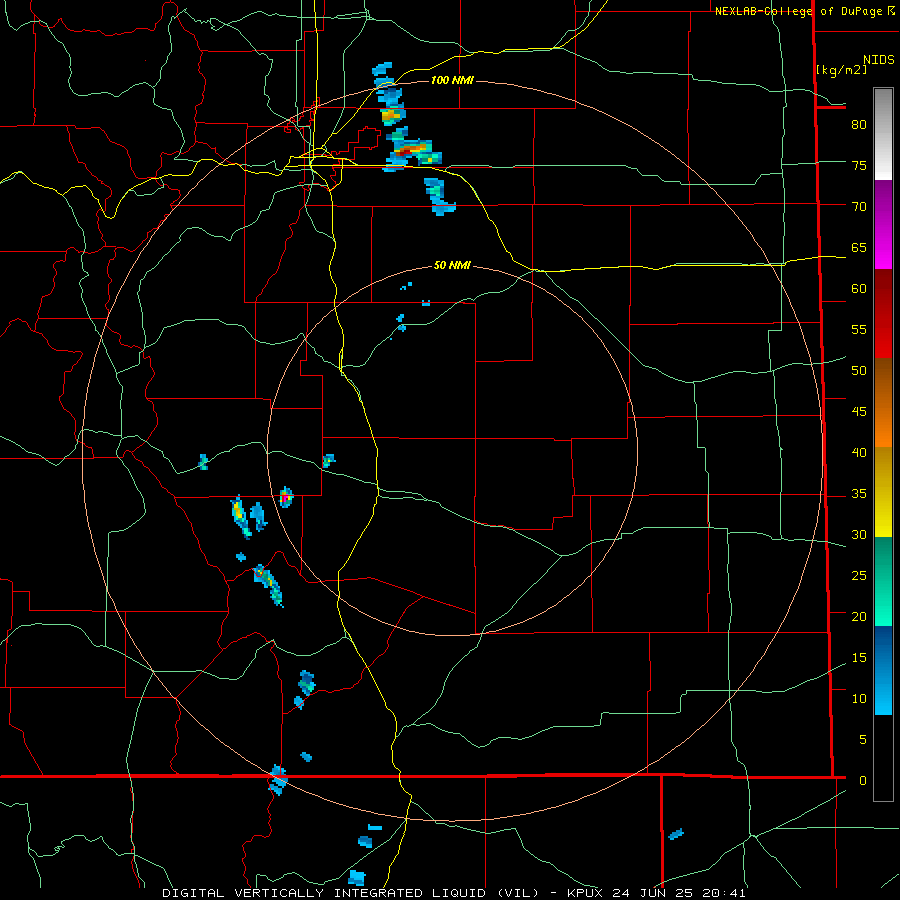Image resolution: width=900 pixels, height=900 pixels.
Task: Click scale value 5 on the legend
Action: 863,739
